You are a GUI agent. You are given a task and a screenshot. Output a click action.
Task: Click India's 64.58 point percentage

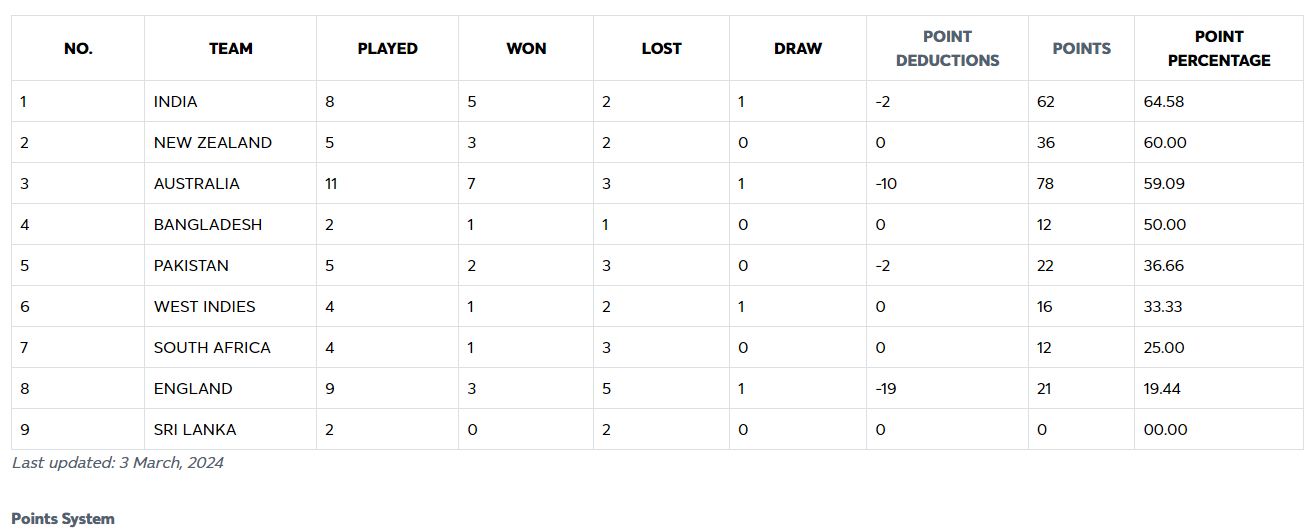(1164, 102)
